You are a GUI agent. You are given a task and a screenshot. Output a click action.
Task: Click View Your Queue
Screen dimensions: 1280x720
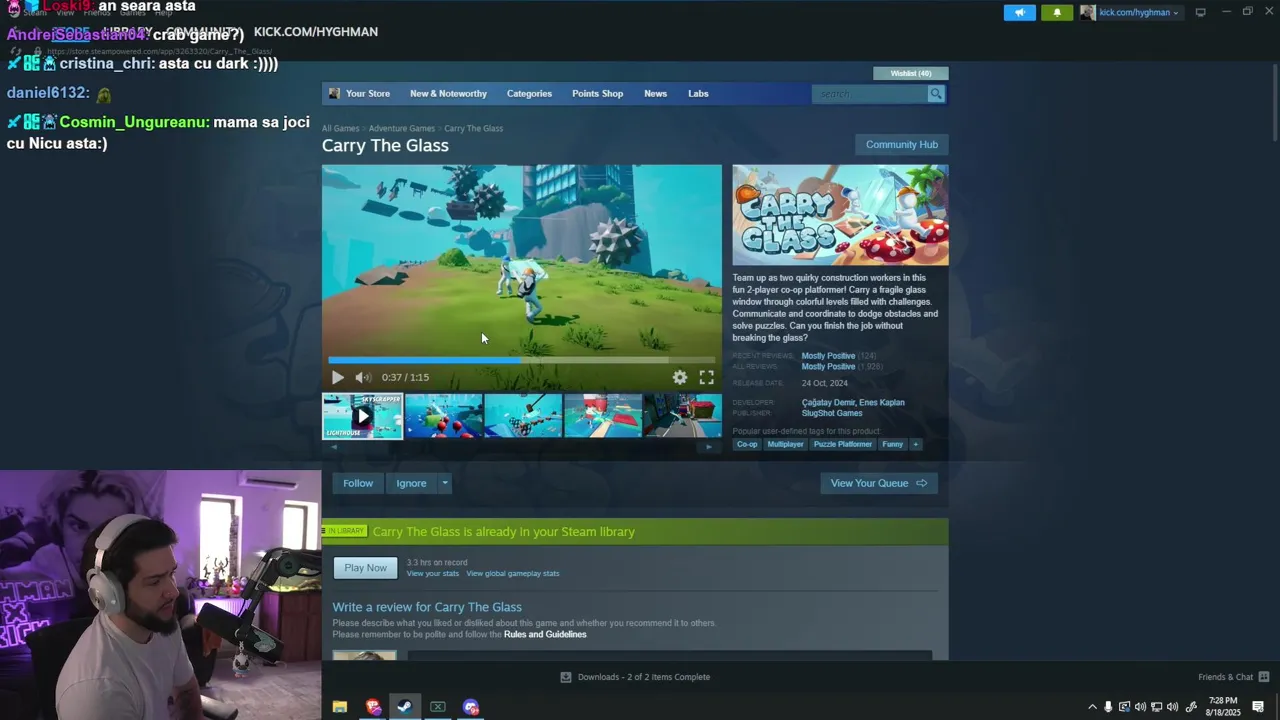point(878,483)
